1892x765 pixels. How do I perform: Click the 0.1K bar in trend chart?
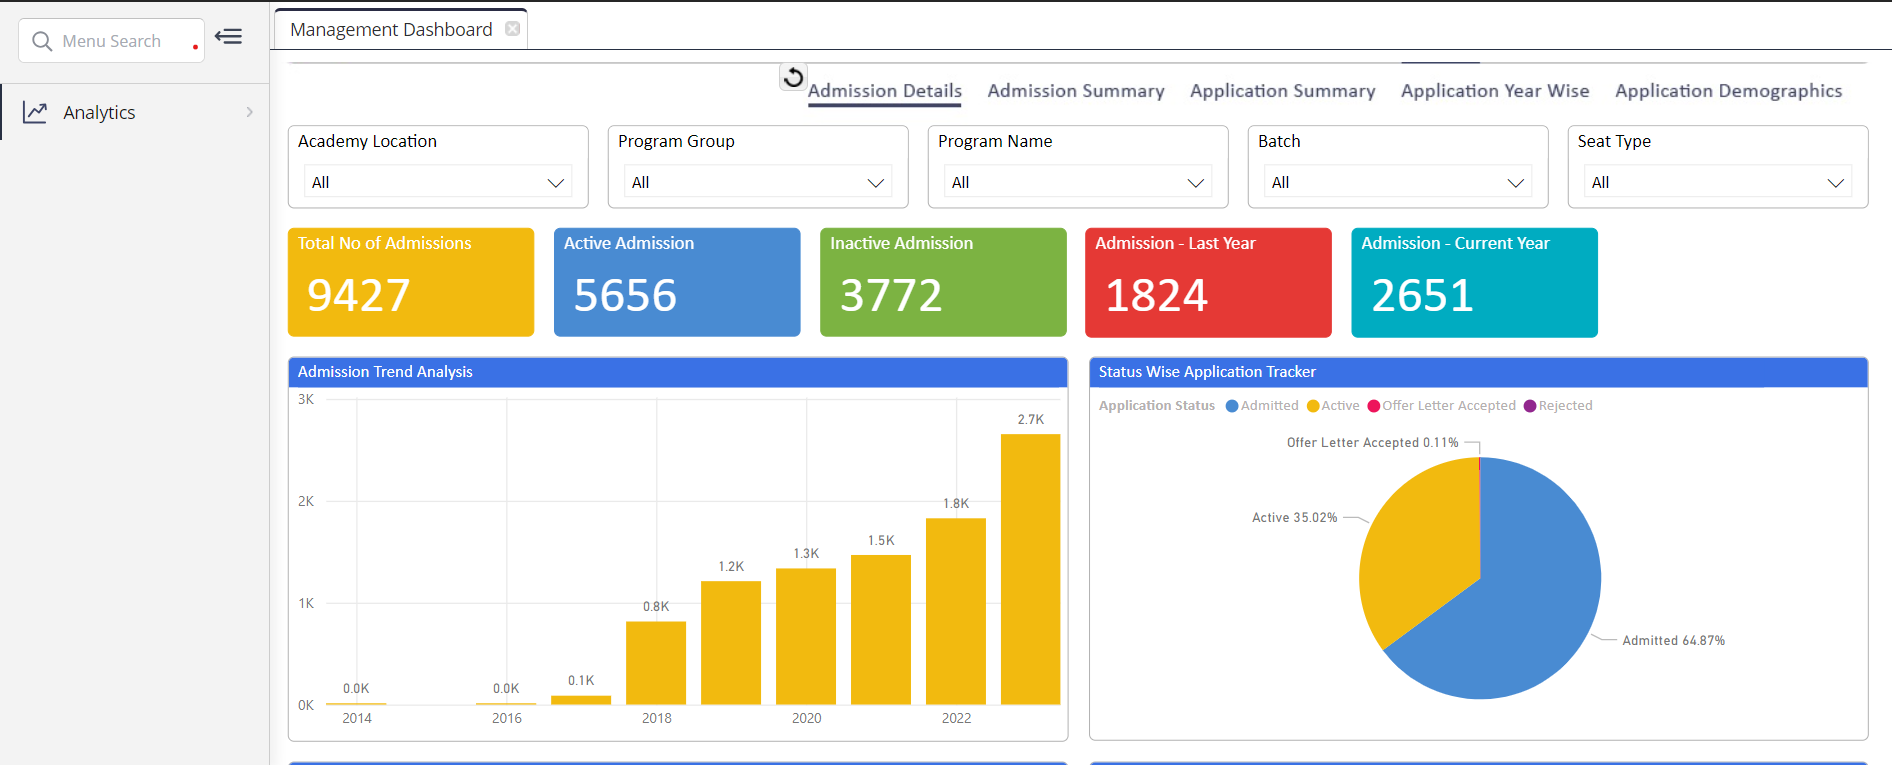coord(581,700)
